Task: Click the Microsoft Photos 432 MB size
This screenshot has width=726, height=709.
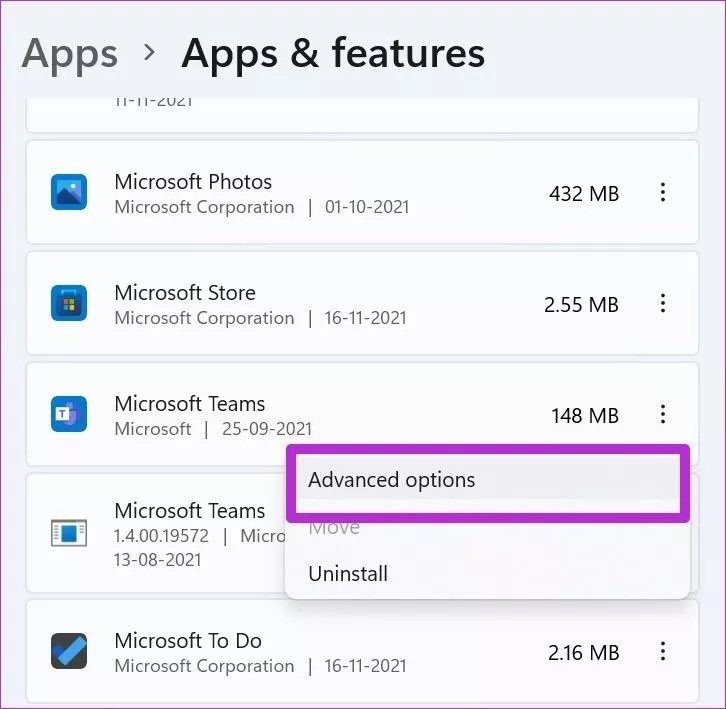Action: 584,194
